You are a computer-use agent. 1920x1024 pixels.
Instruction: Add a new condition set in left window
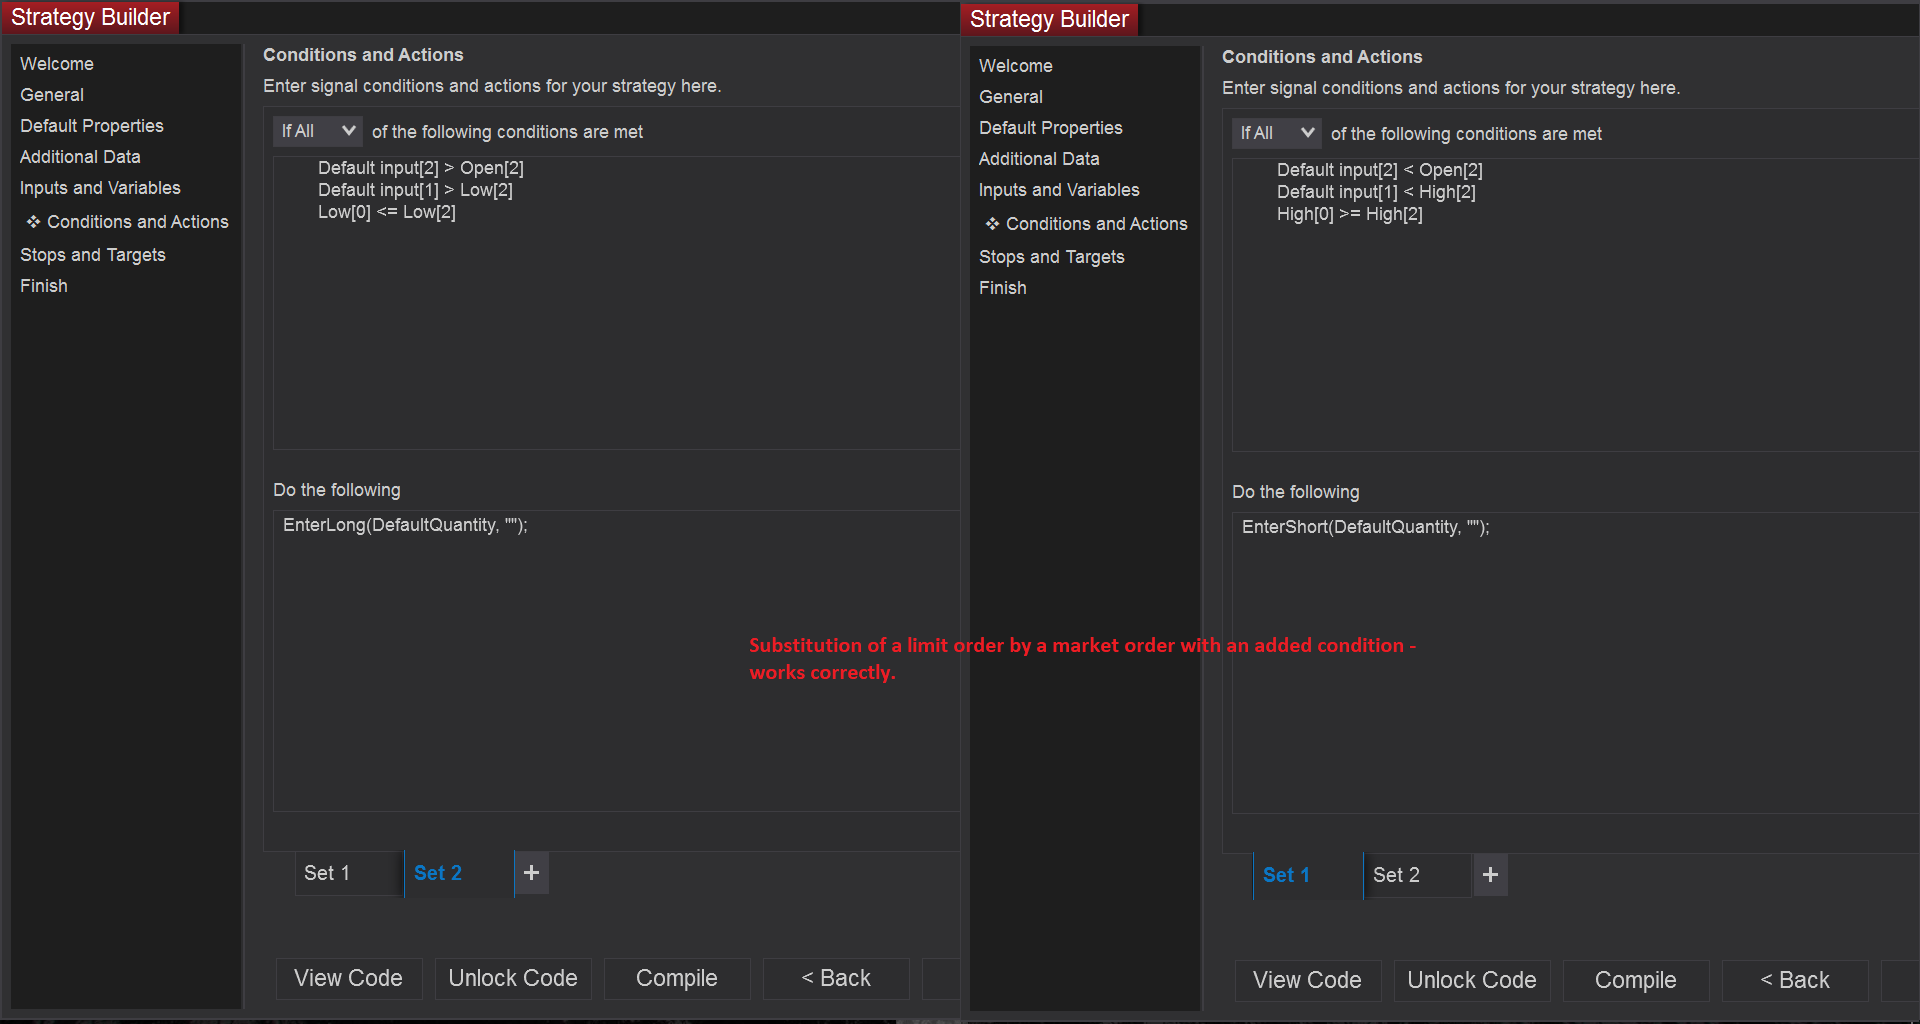point(531,873)
